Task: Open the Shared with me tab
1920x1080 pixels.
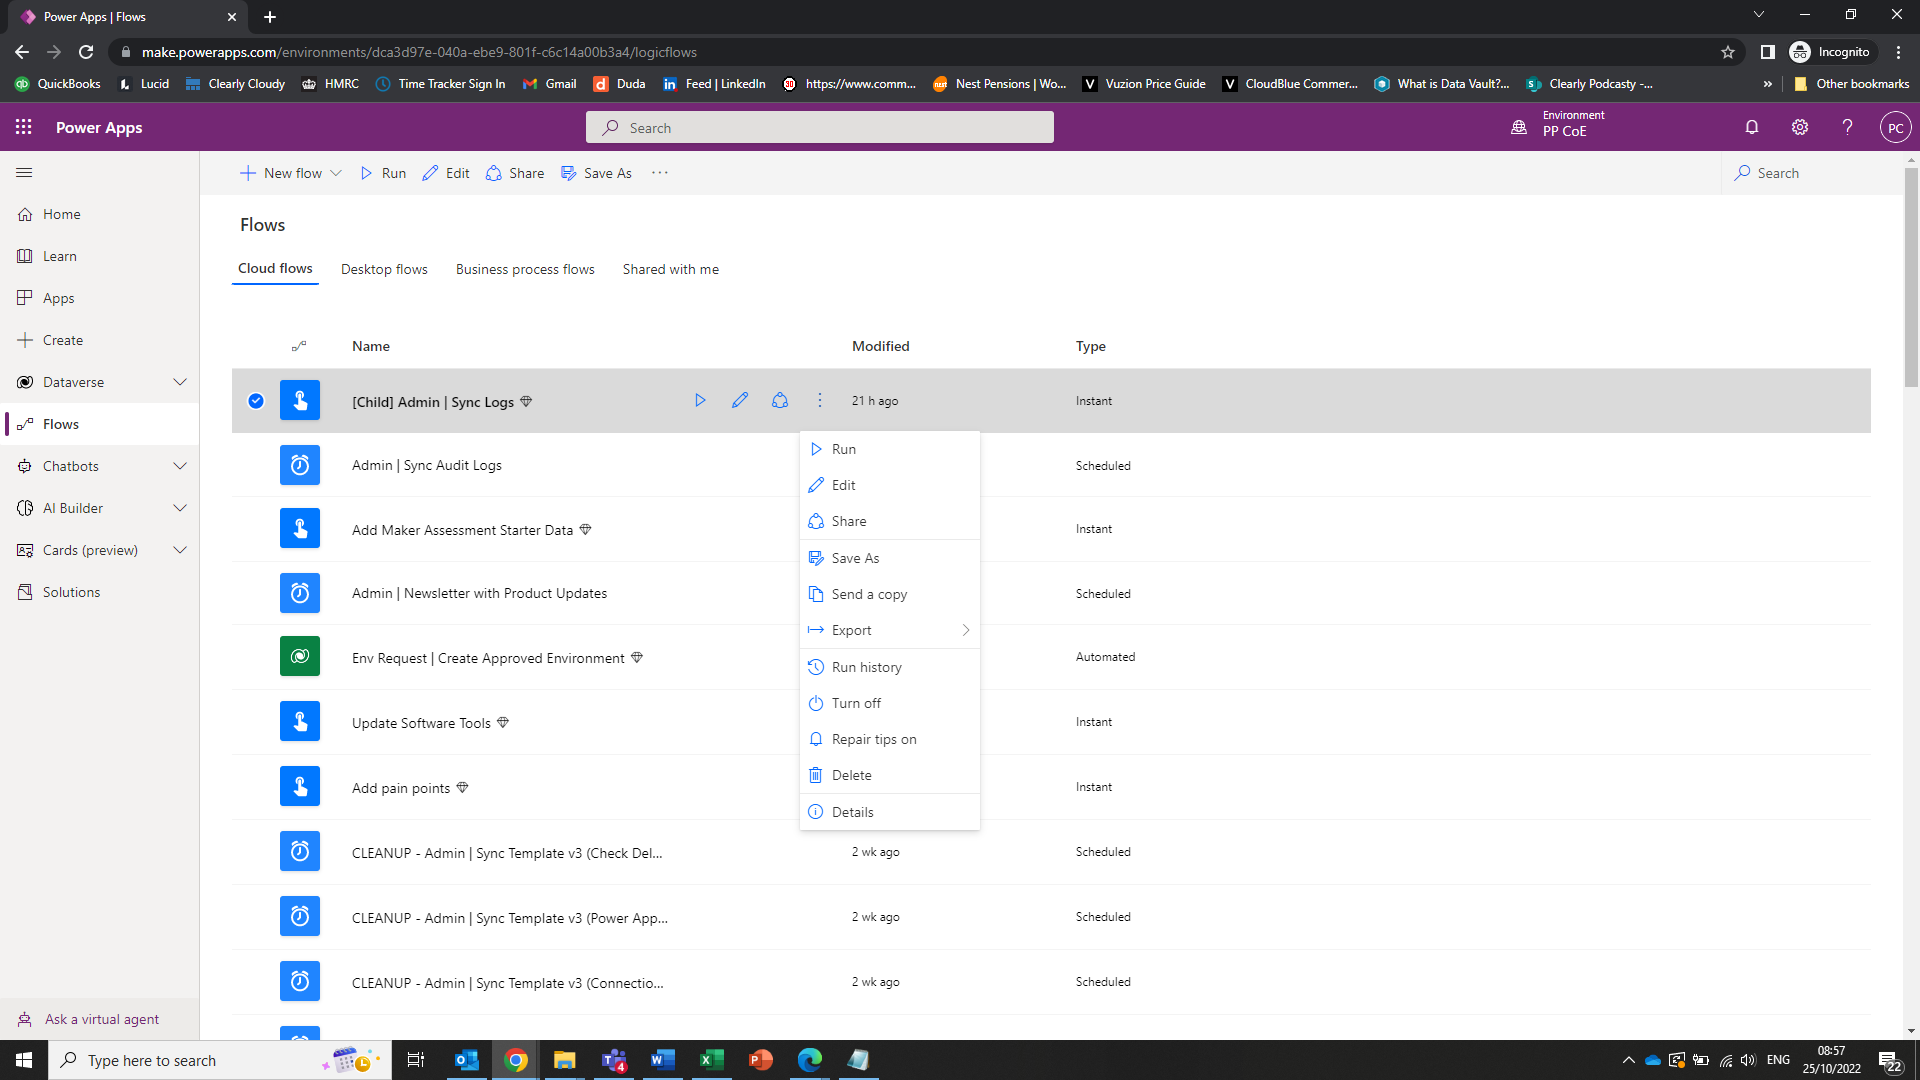Action: point(670,269)
